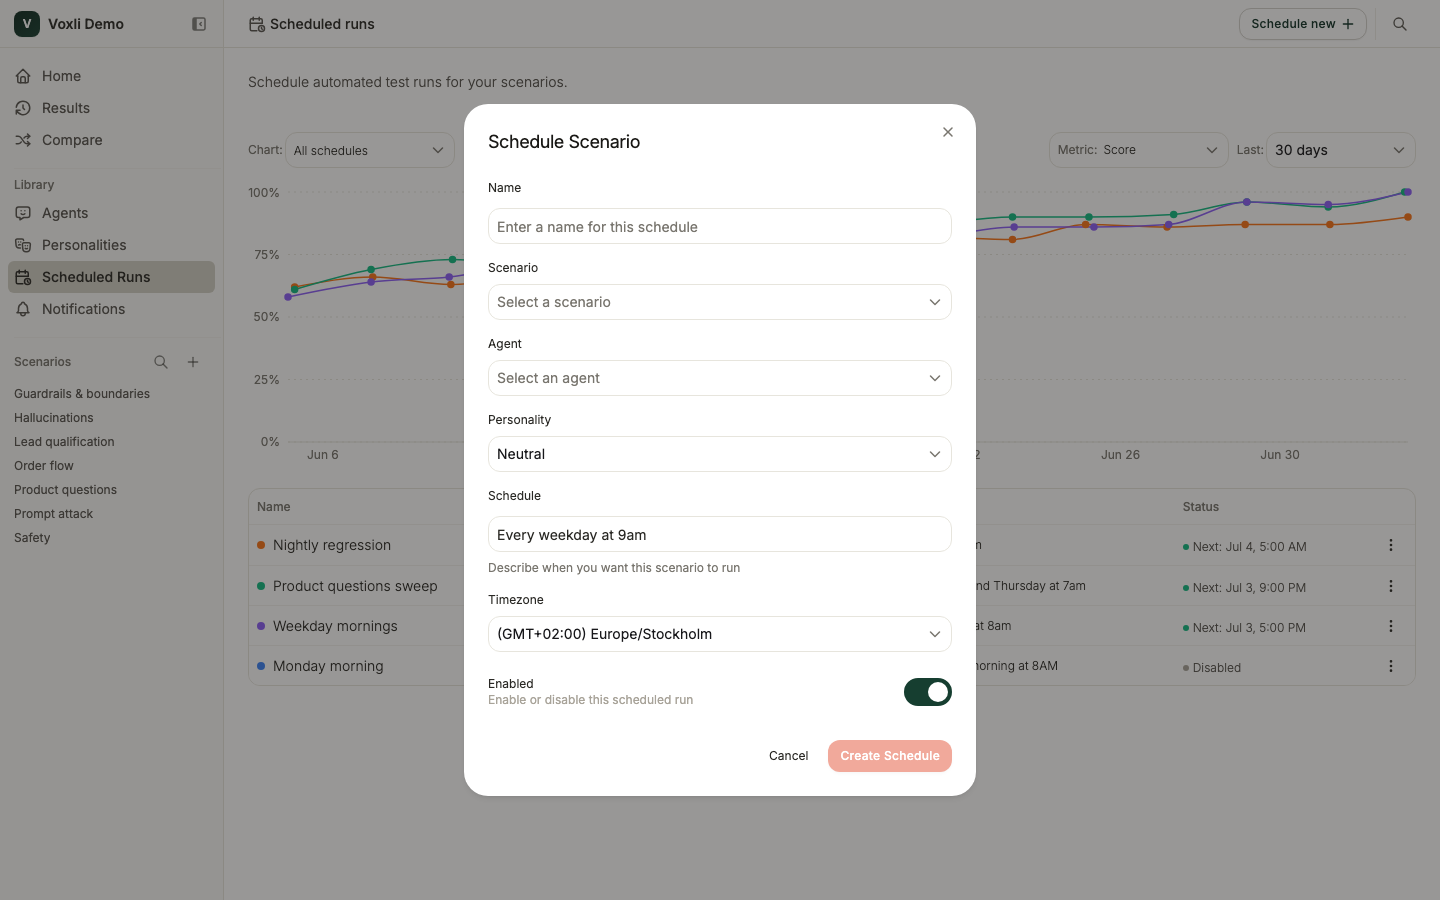Select the Monday morning row
Image resolution: width=1440 pixels, height=900 pixels.
tap(831, 666)
